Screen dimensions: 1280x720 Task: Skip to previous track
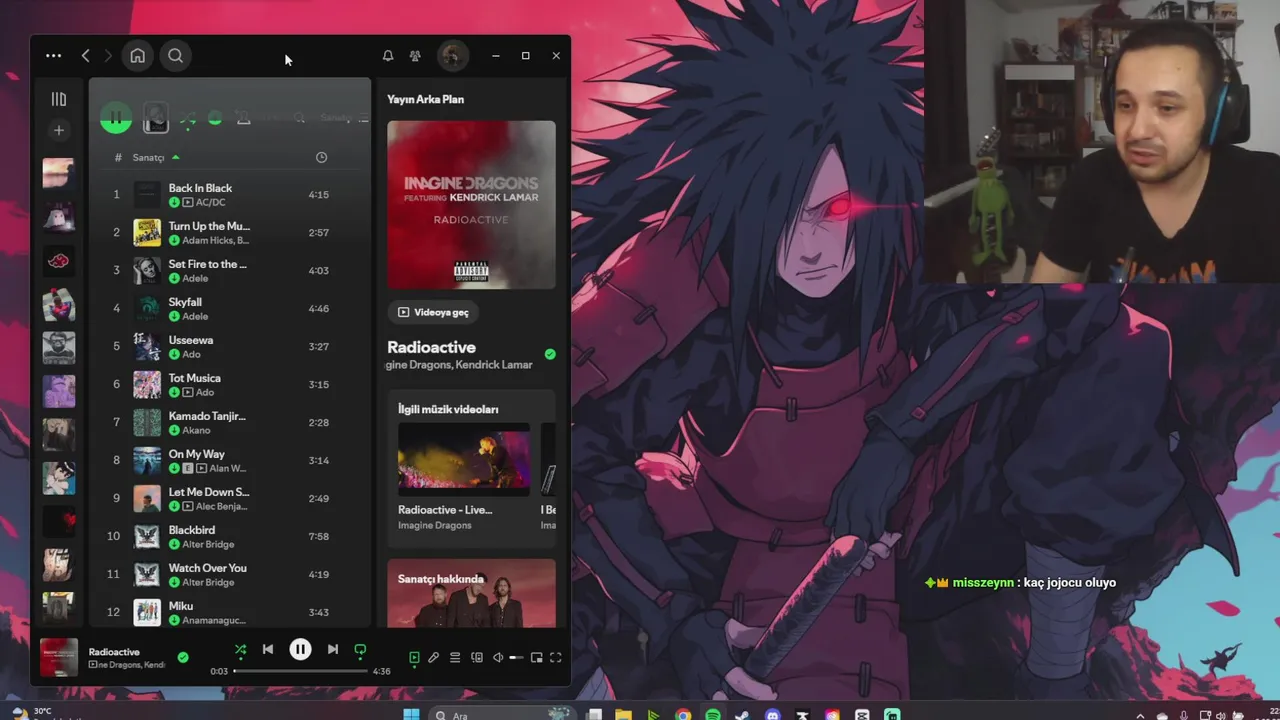coord(268,649)
